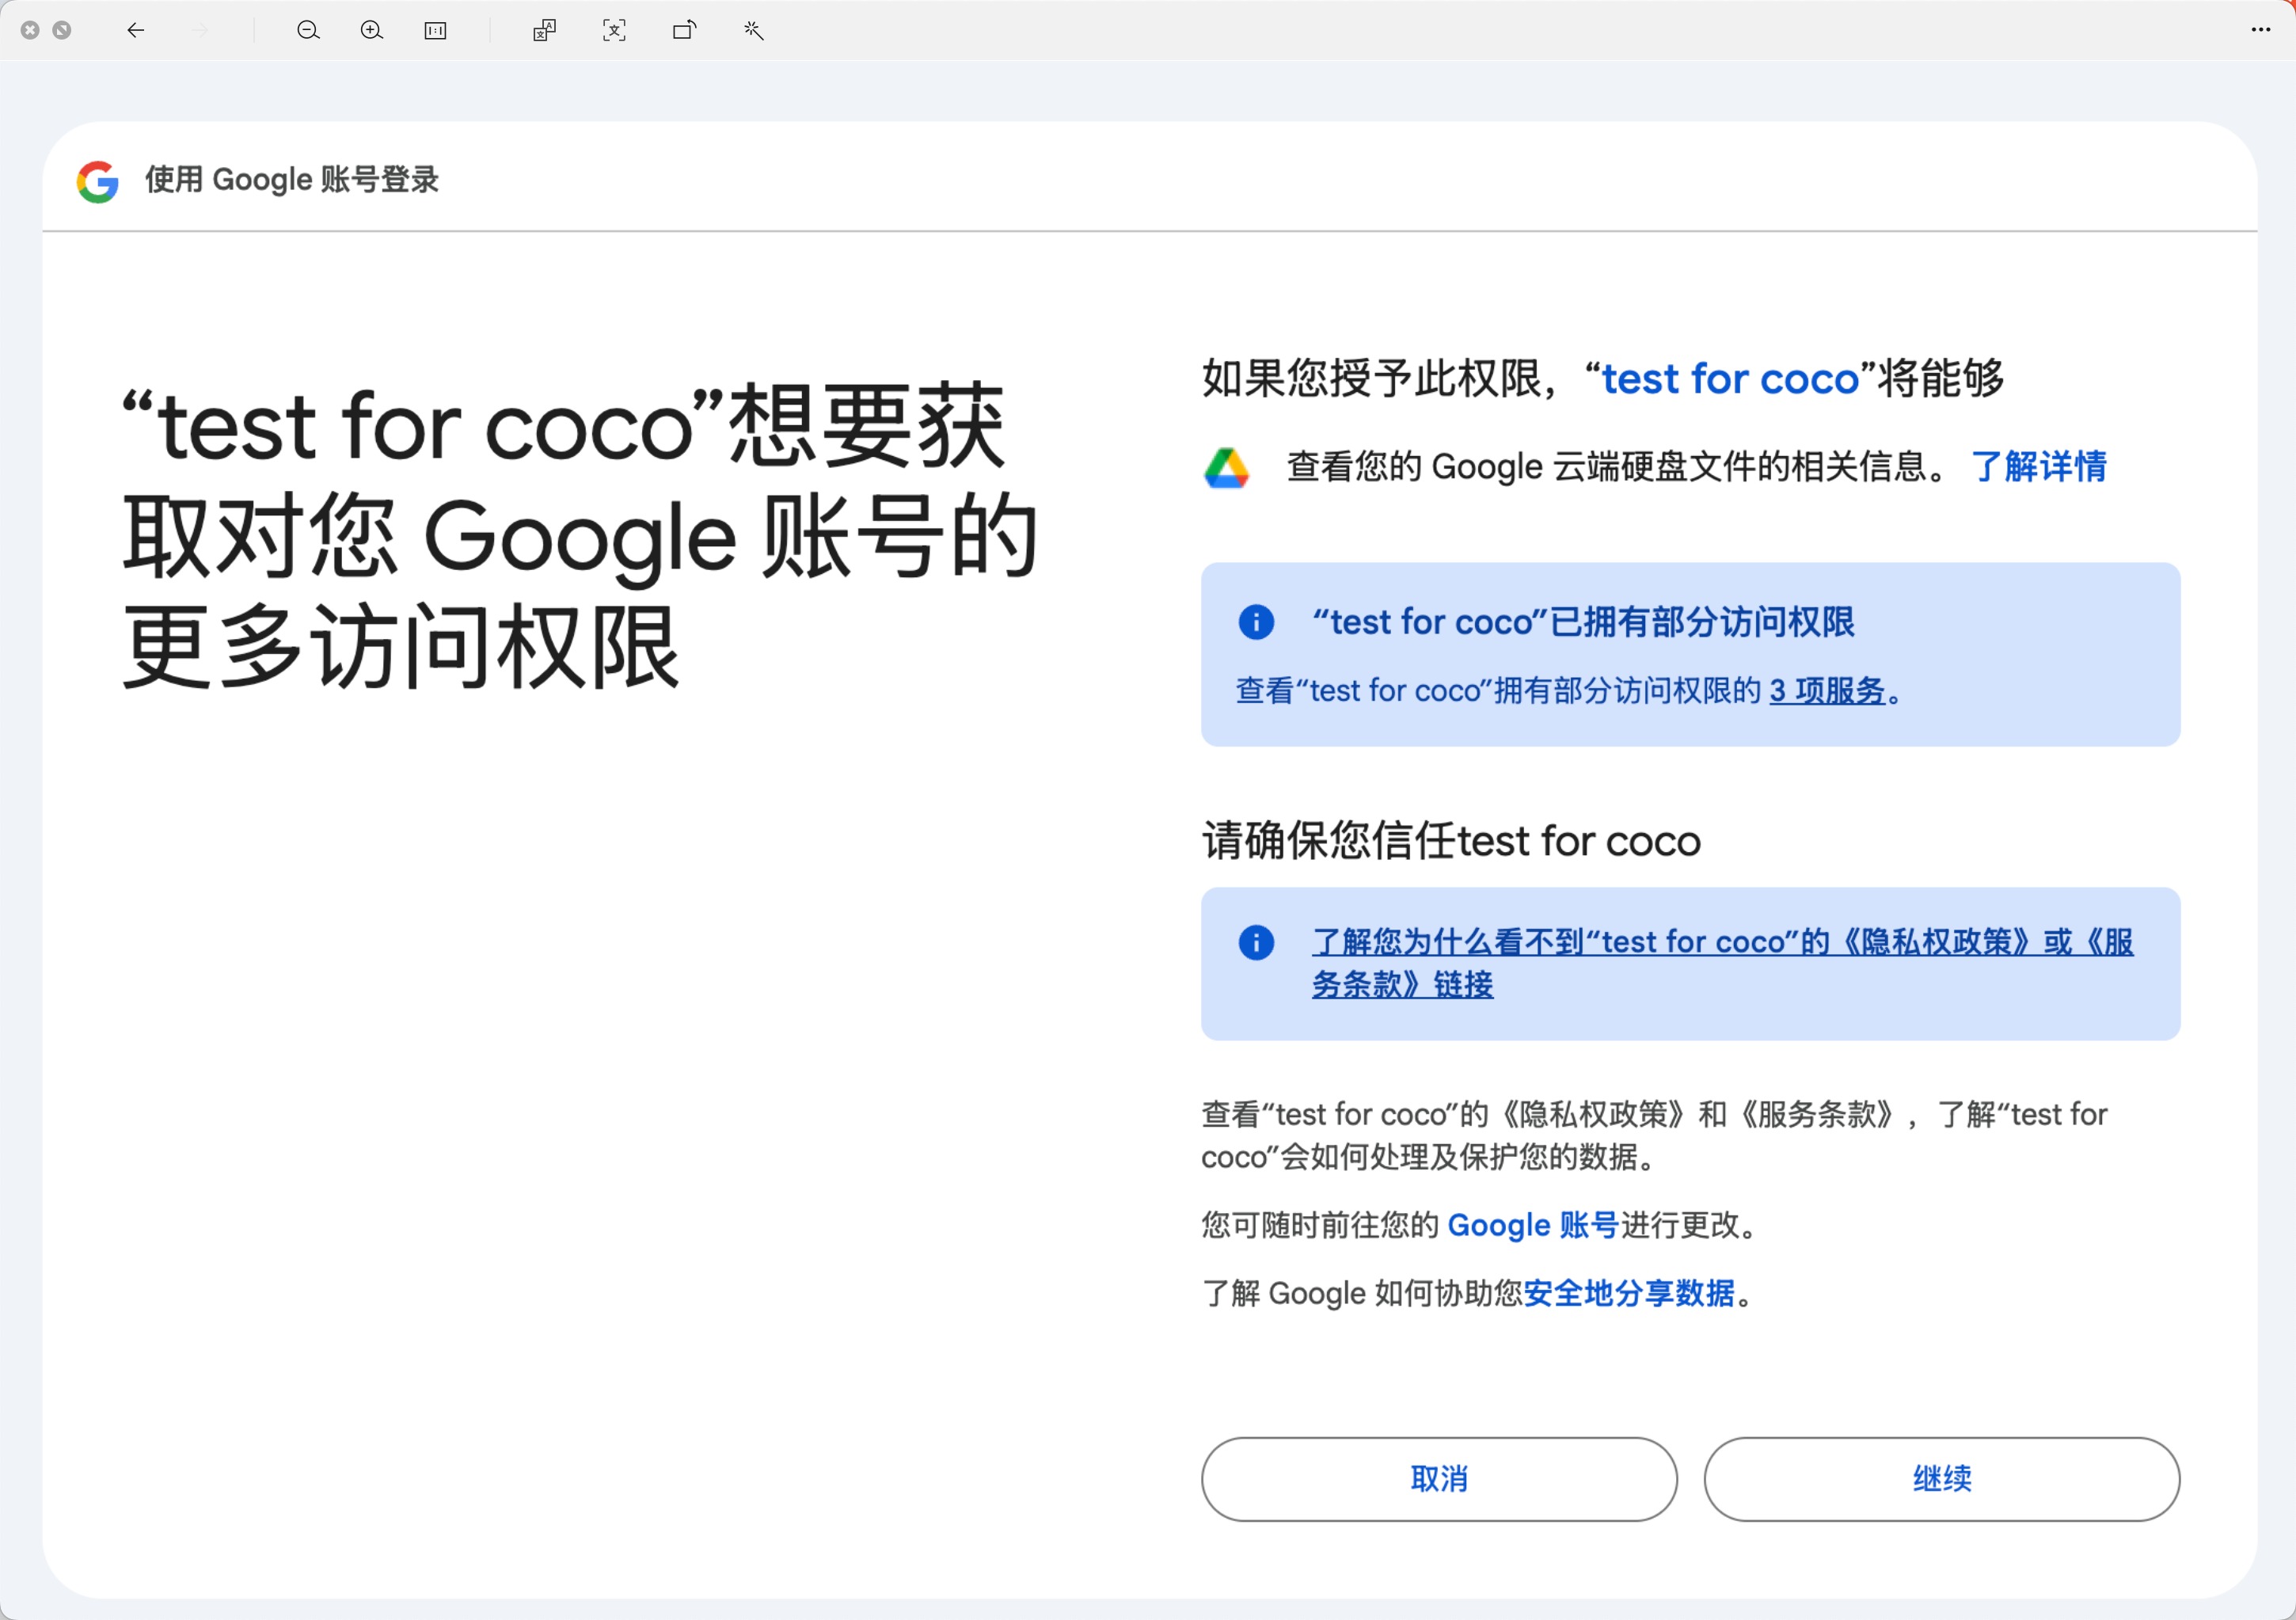The height and width of the screenshot is (1620, 2296).
Task: Open the 安全地分享数据 link
Action: point(1628,1293)
